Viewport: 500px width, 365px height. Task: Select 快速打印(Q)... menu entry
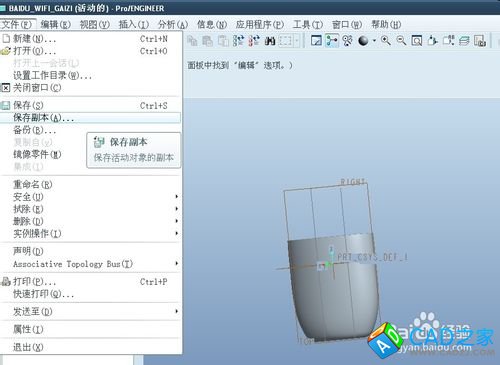click(91, 294)
